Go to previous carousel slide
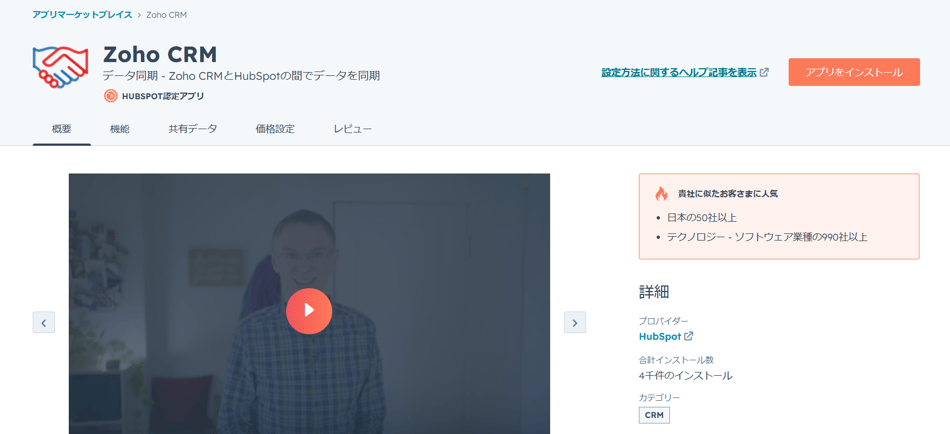The height and width of the screenshot is (434, 950). point(44,322)
